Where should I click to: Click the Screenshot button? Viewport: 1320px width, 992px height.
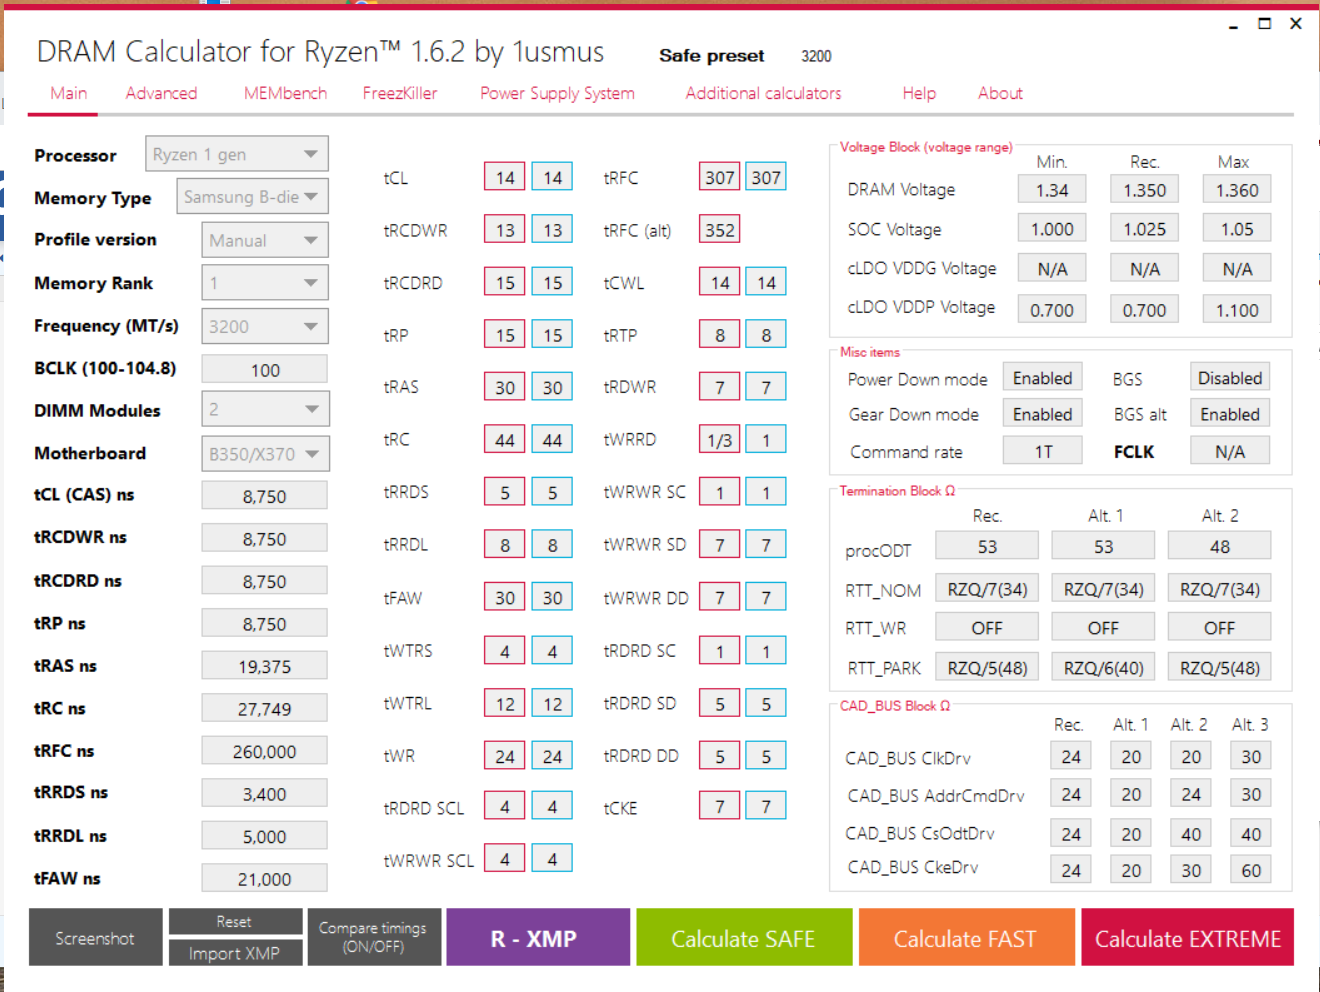click(95, 937)
